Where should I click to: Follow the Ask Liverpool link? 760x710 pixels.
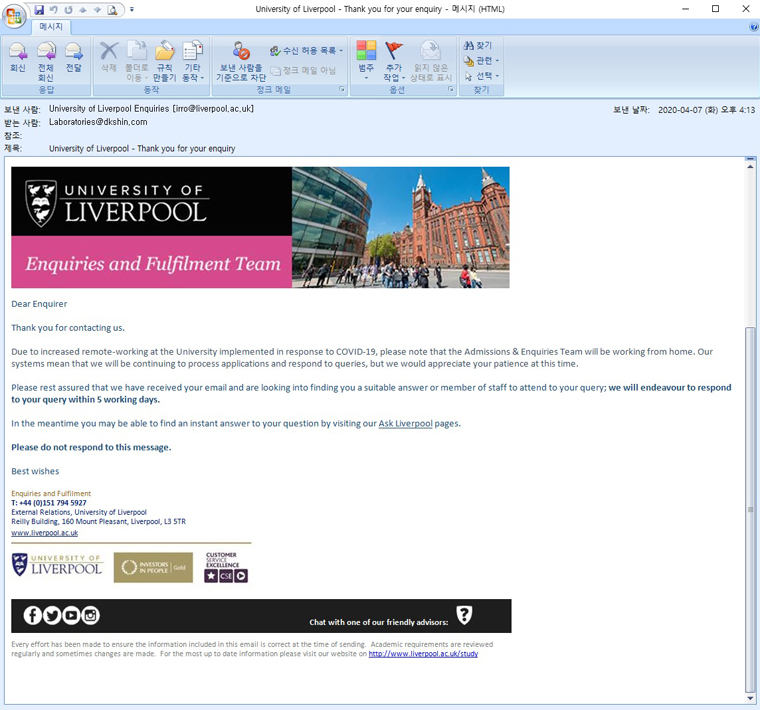405,424
